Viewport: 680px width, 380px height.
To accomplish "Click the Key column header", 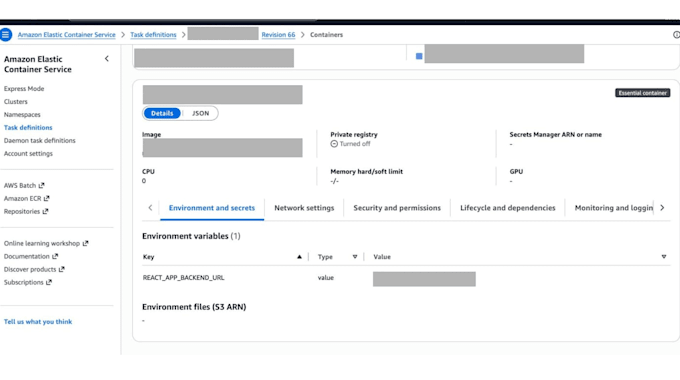I will 148,257.
